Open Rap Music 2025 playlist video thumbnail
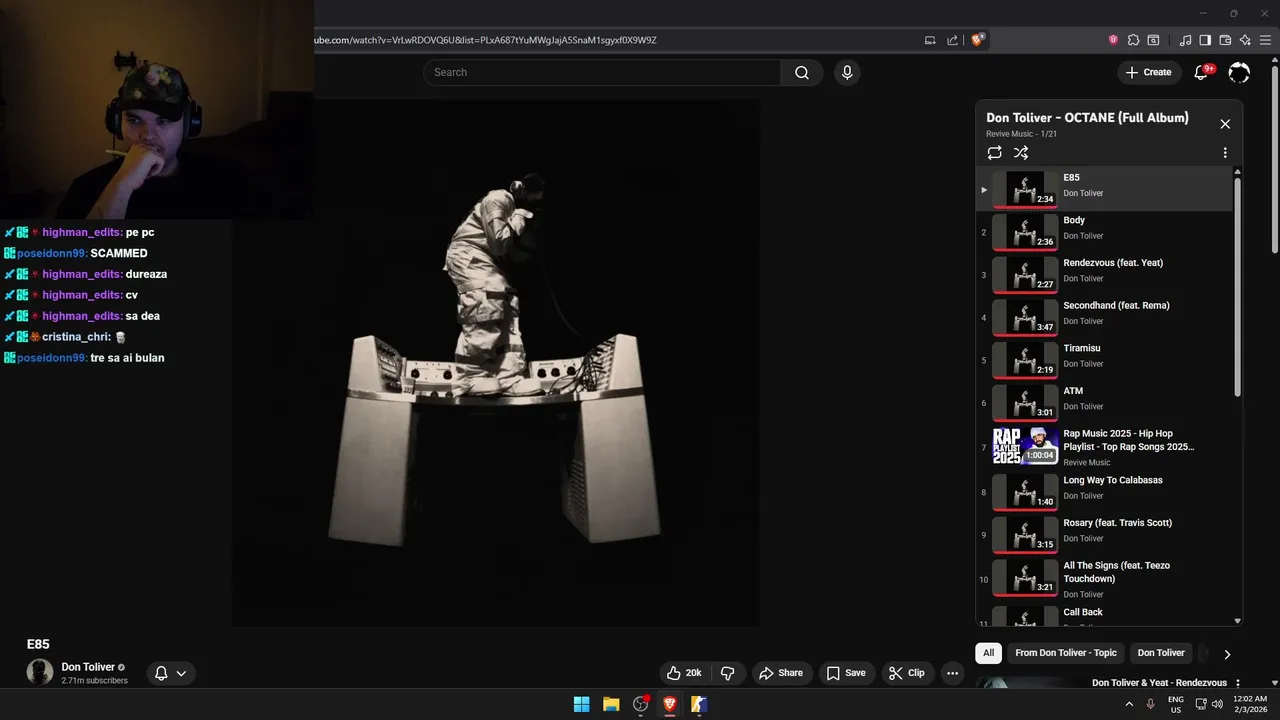Viewport: 1280px width, 720px height. 1024,446
